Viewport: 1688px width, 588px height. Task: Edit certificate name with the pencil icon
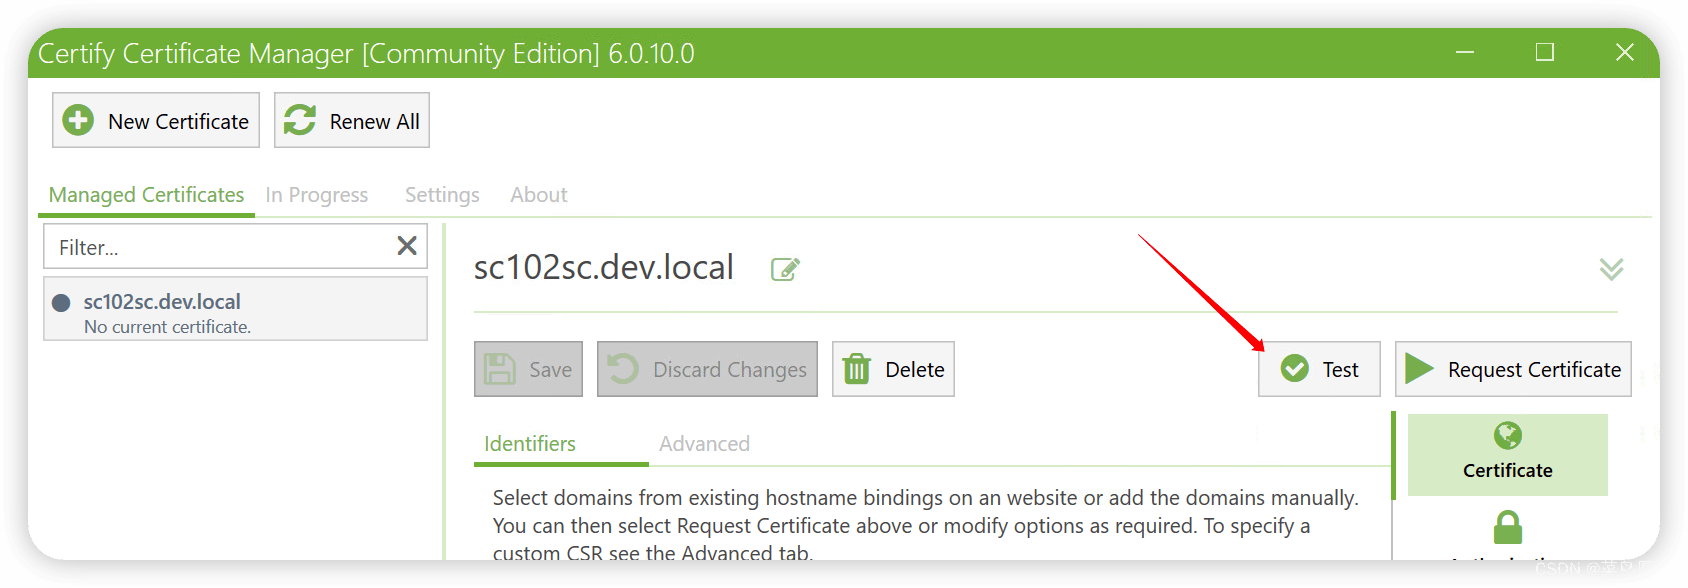point(785,269)
